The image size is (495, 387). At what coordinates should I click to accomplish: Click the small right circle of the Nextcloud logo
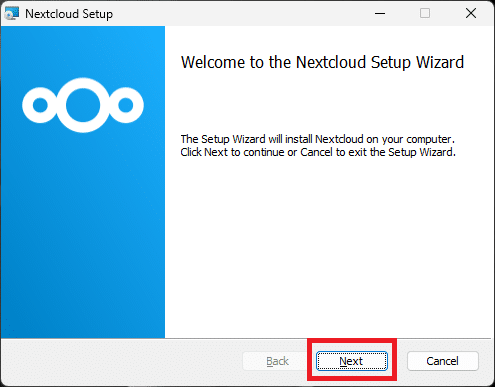tap(126, 105)
